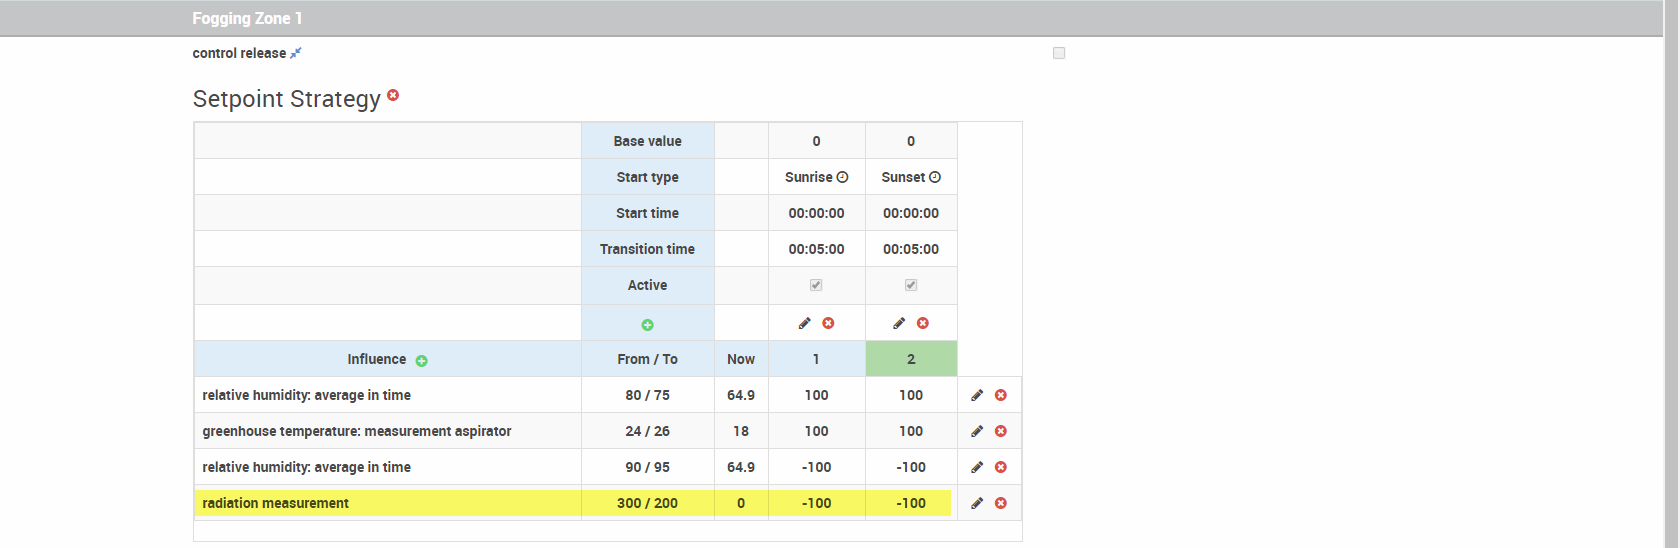This screenshot has height=548, width=1680.
Task: Click the Fogging Zone 1 header bar
Action: tap(831, 18)
